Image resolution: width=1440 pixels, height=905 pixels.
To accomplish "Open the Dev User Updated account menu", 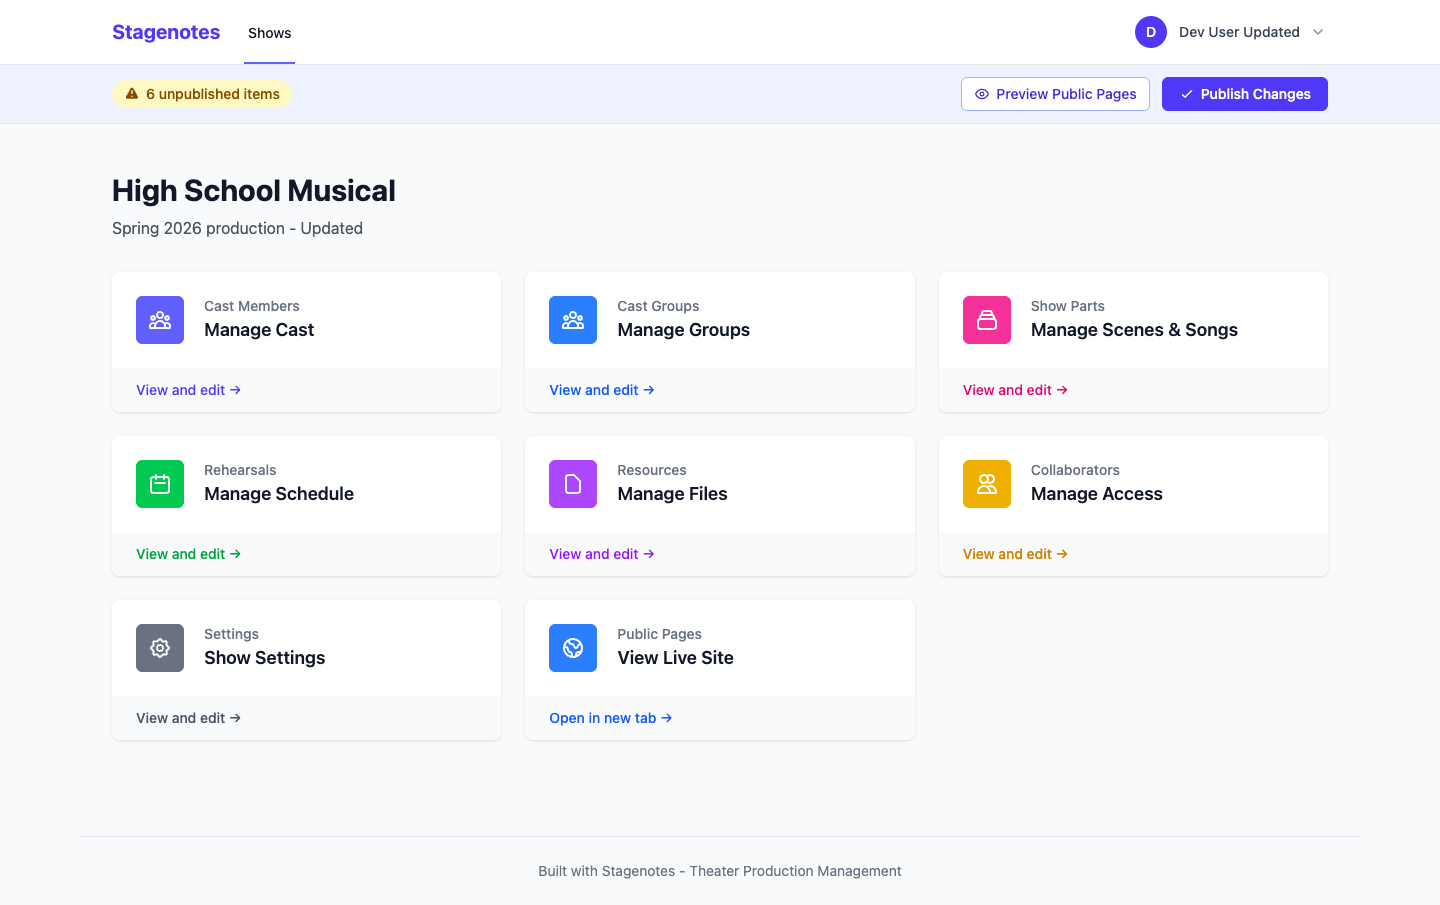I will pyautogui.click(x=1238, y=32).
